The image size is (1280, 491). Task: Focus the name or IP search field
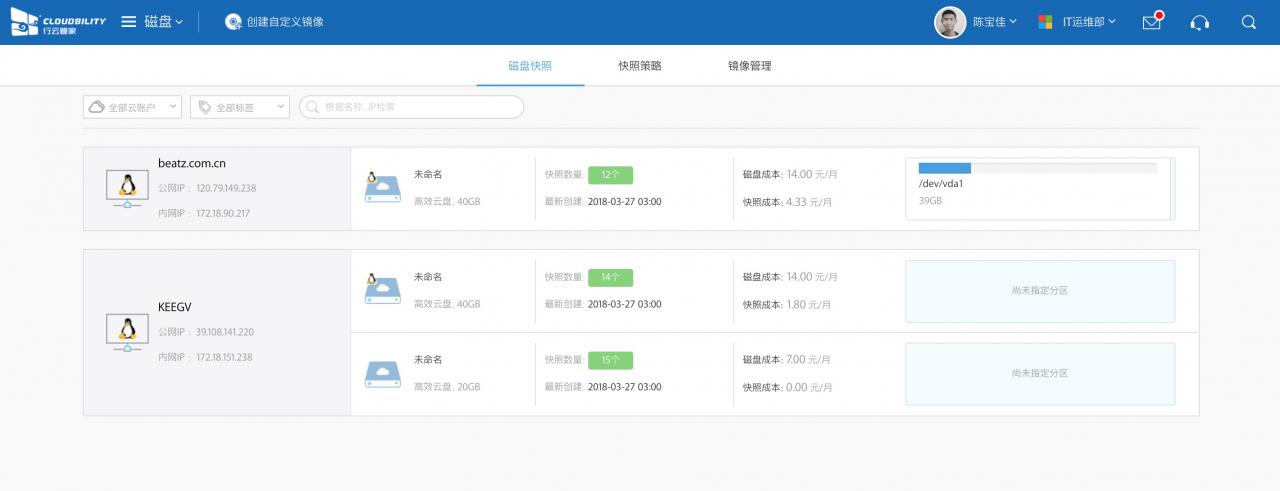pyautogui.click(x=420, y=107)
